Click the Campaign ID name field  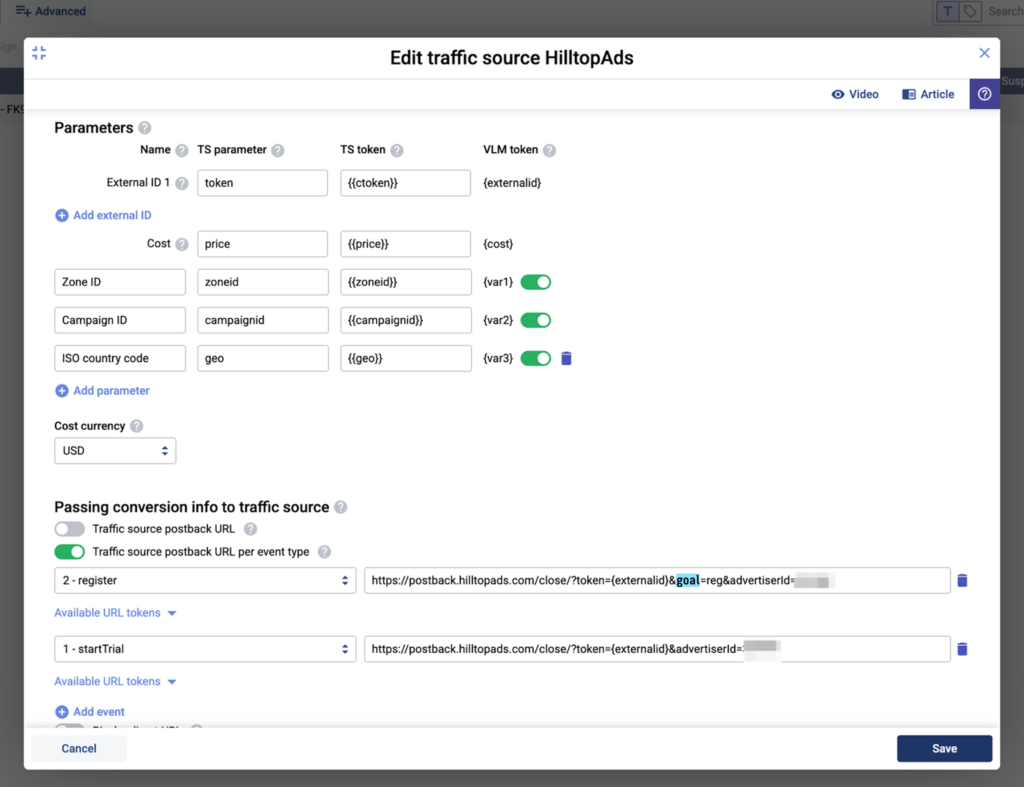tap(120, 320)
